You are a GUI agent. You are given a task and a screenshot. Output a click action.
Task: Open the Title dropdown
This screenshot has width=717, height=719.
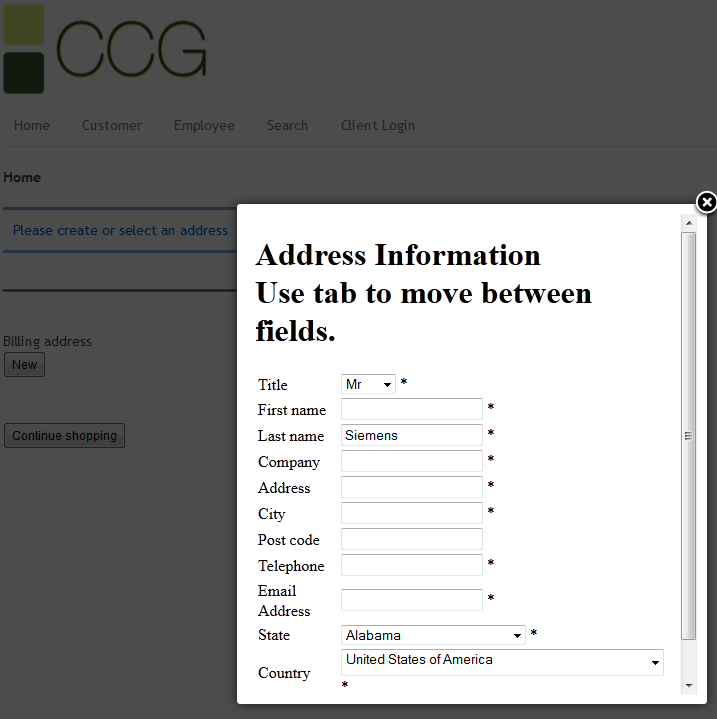pyautogui.click(x=368, y=384)
